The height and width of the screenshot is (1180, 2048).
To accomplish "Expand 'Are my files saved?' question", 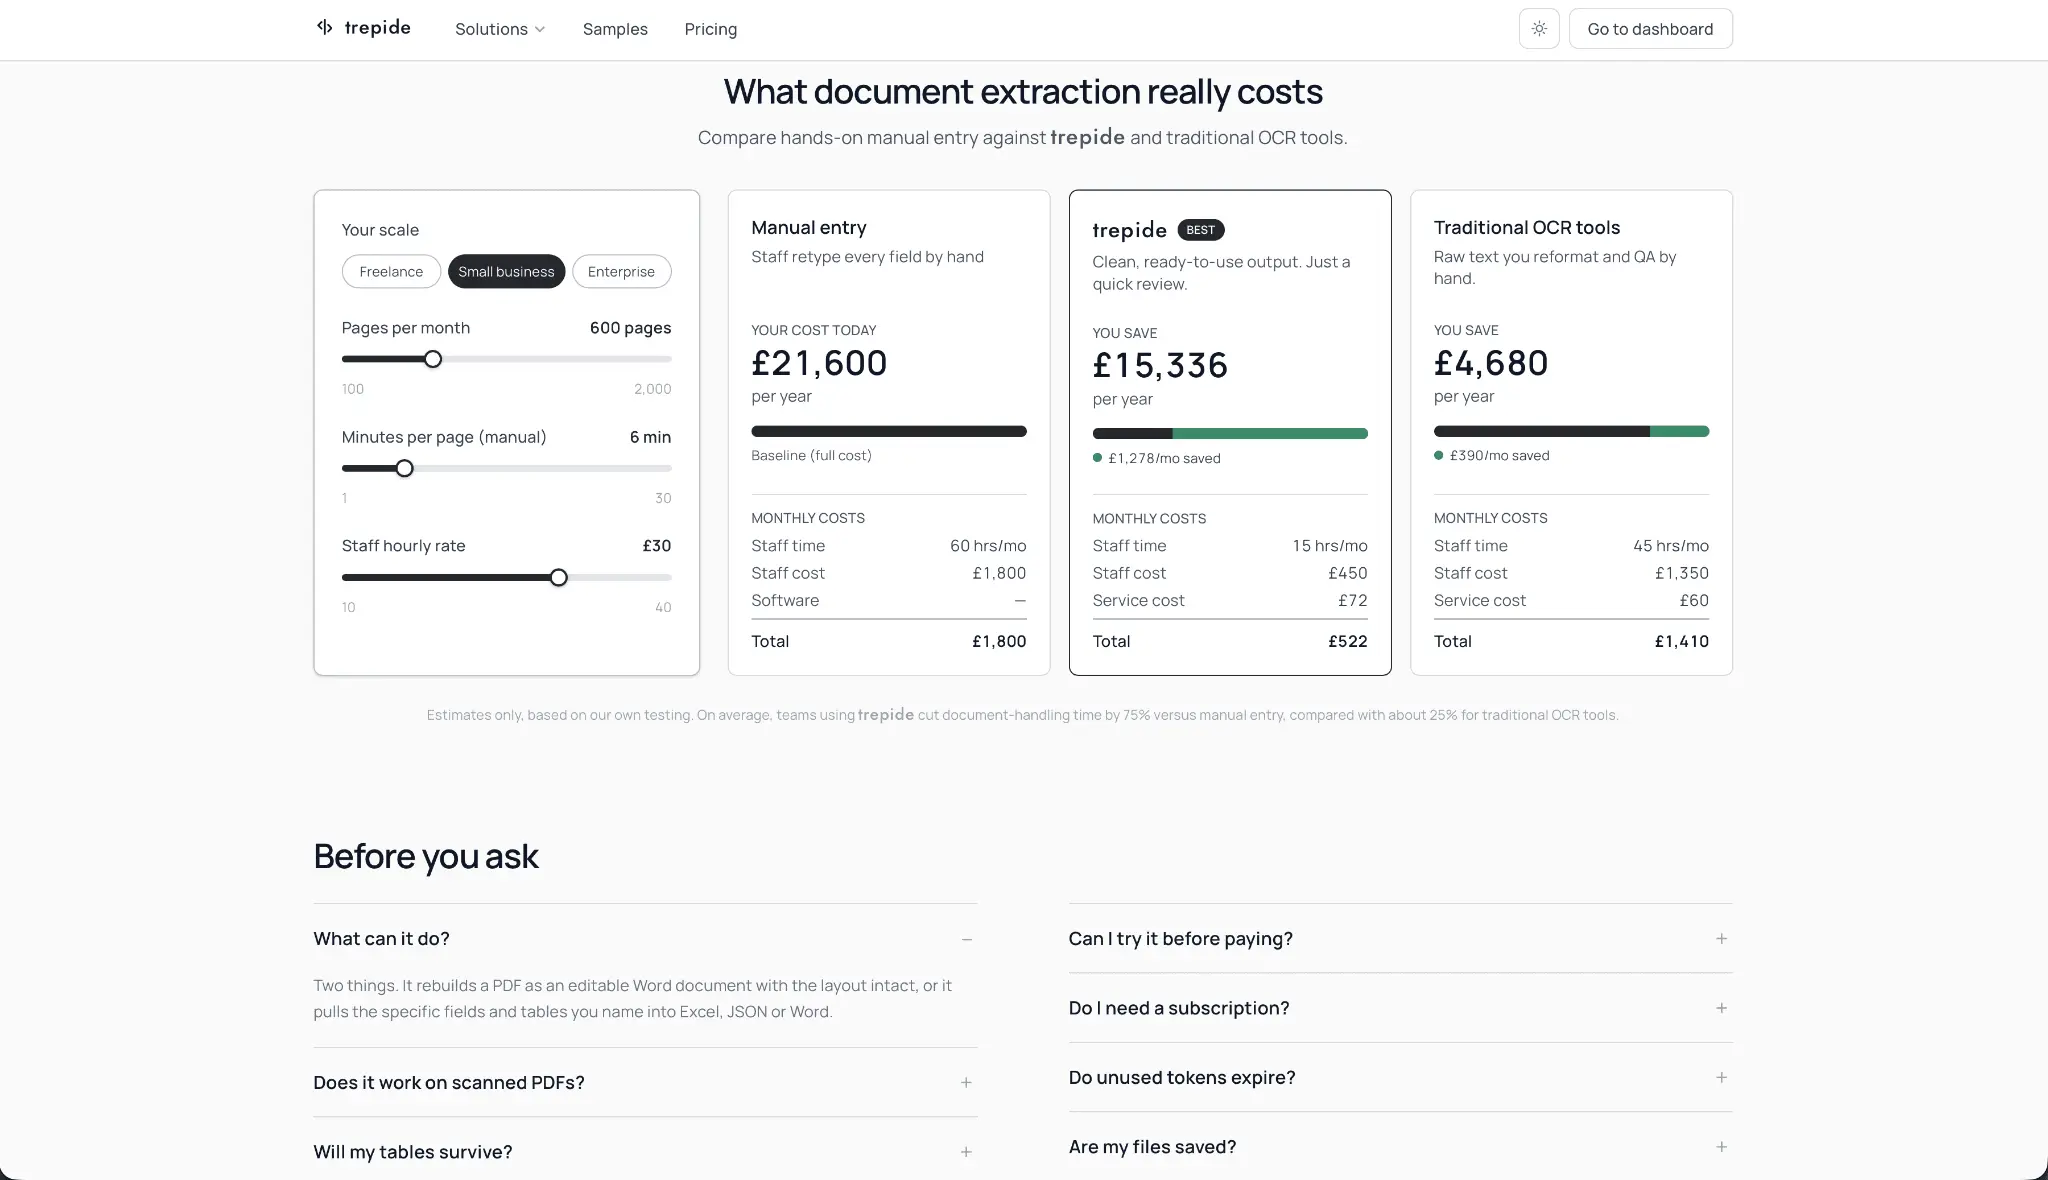I will click(1400, 1147).
